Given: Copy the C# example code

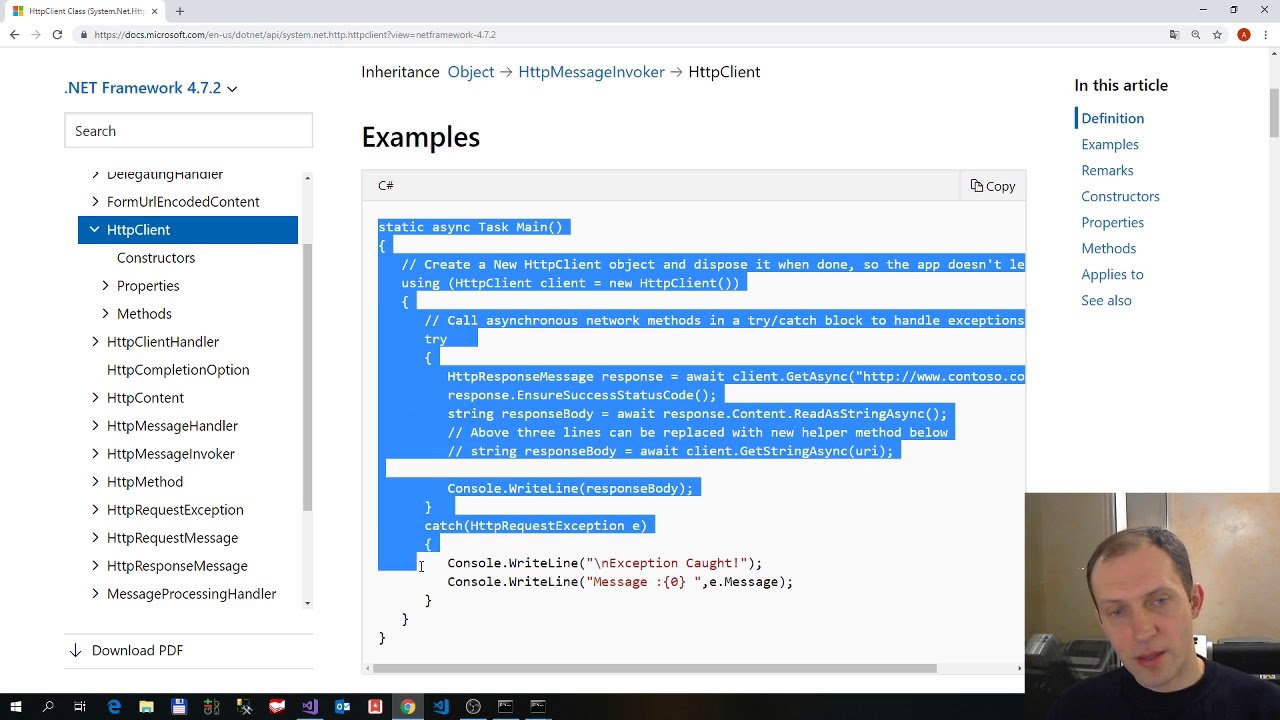Looking at the screenshot, I should (x=993, y=186).
